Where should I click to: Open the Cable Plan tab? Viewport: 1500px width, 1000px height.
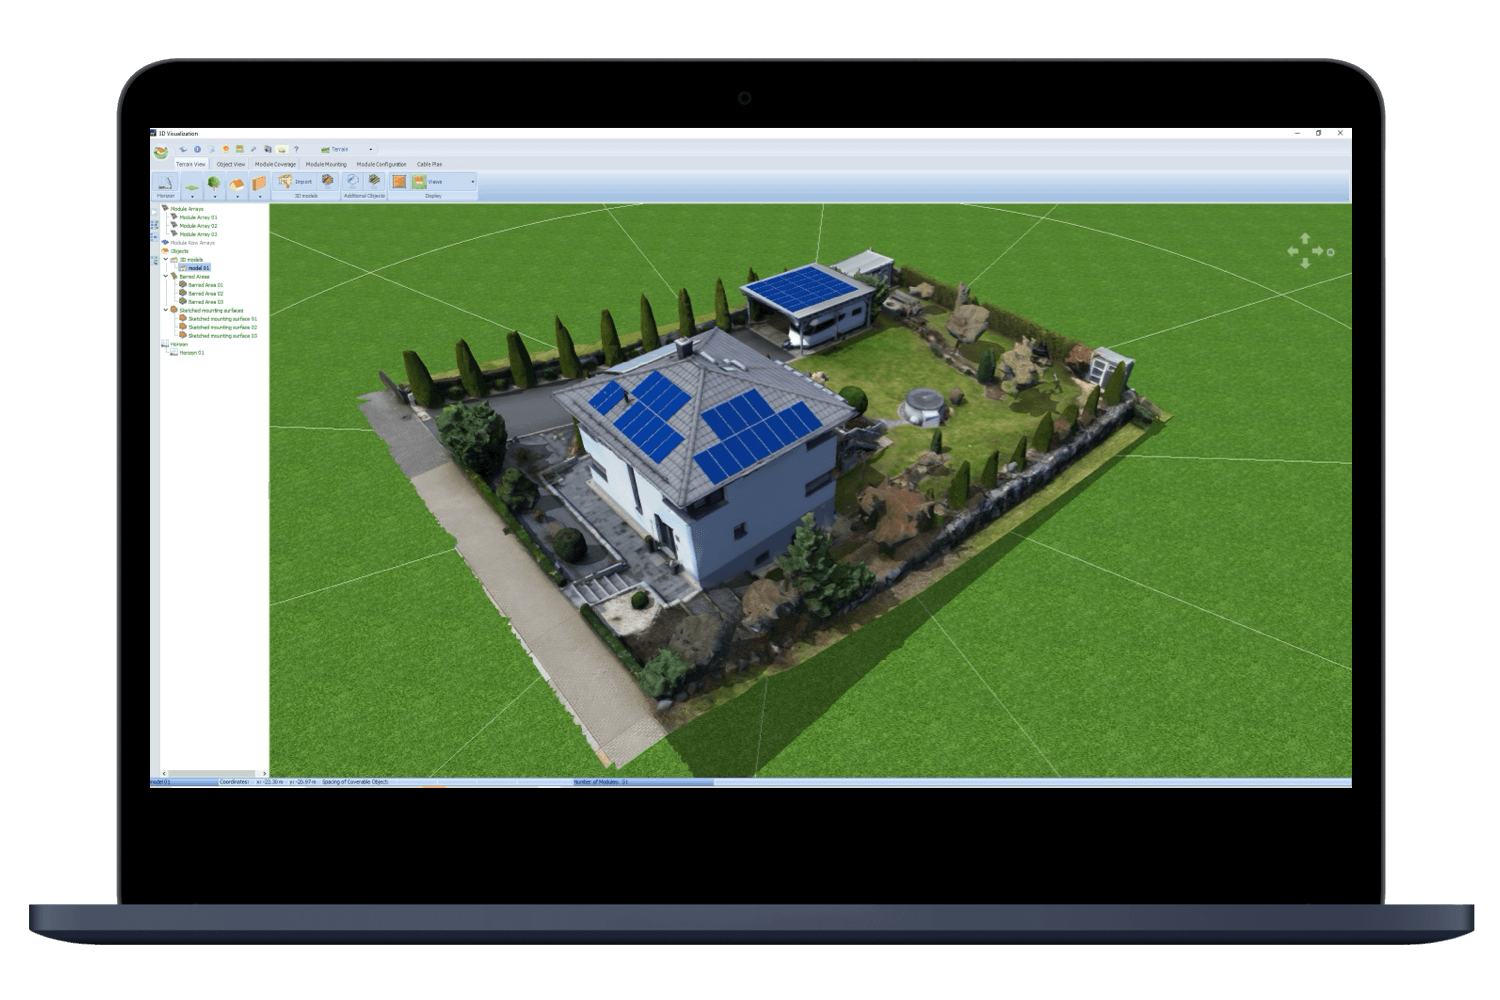429,164
